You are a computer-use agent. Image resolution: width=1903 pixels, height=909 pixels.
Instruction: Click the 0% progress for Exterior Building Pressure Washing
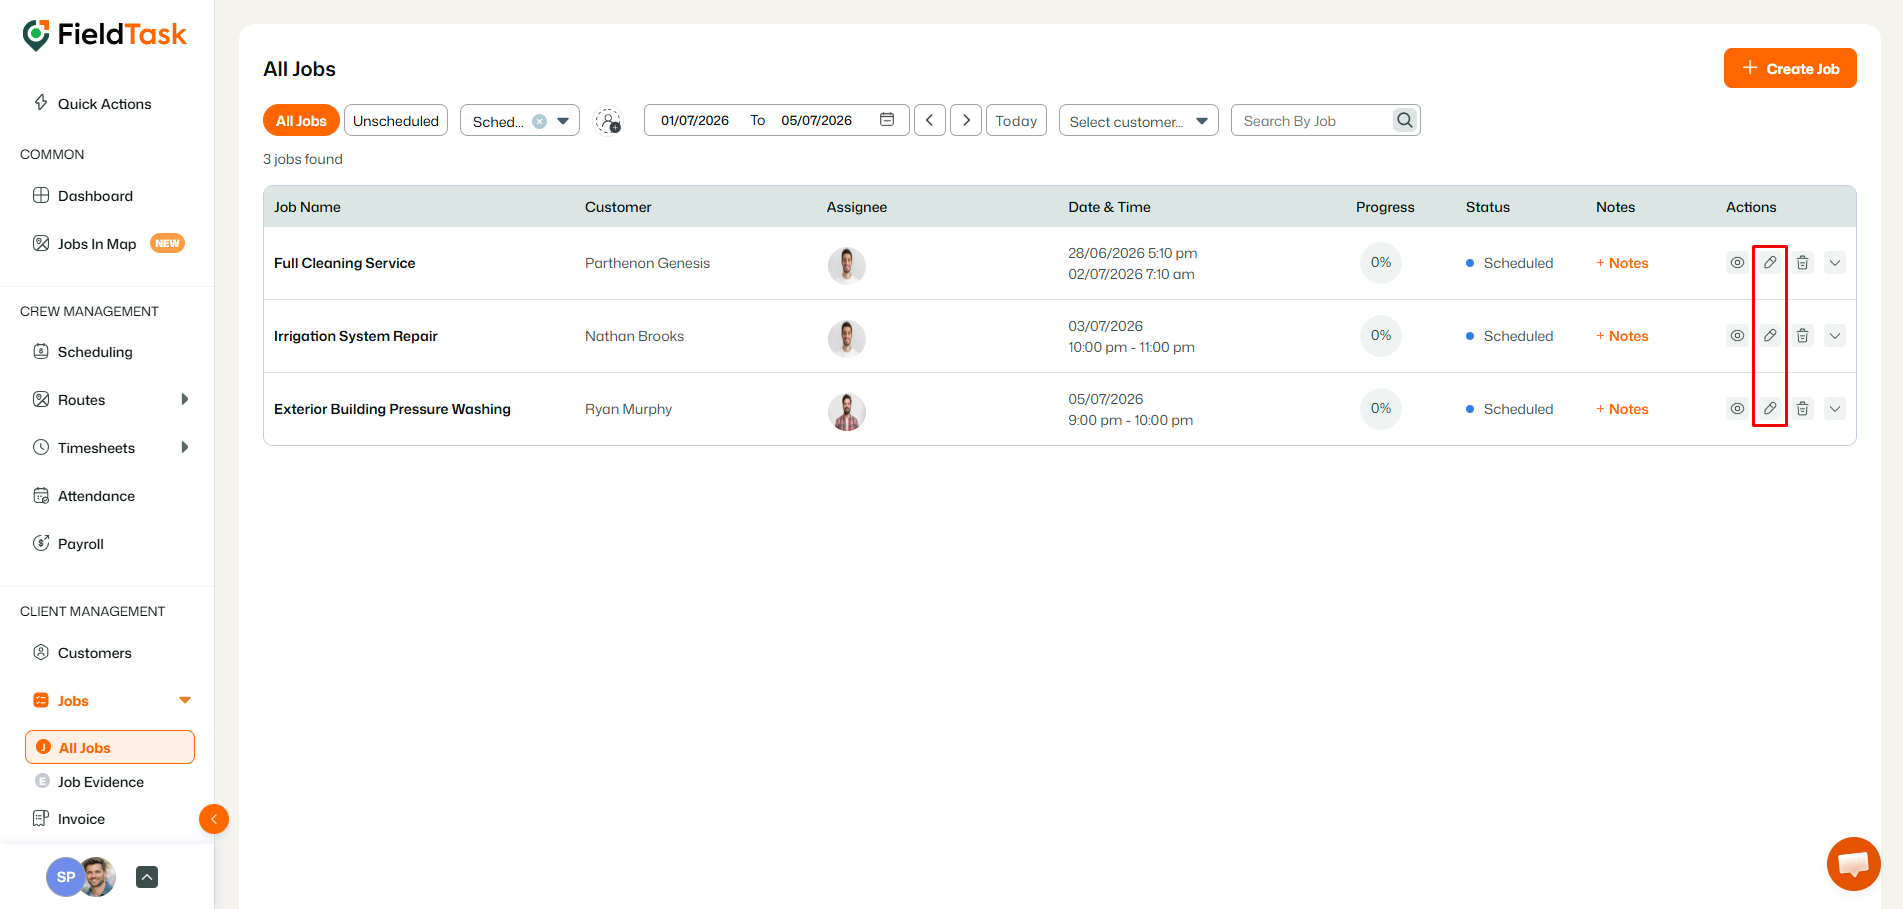(1381, 409)
